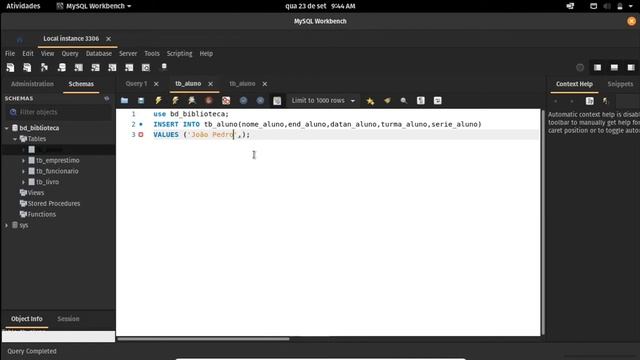Create a new SQL tab from main toolbar

10,67
